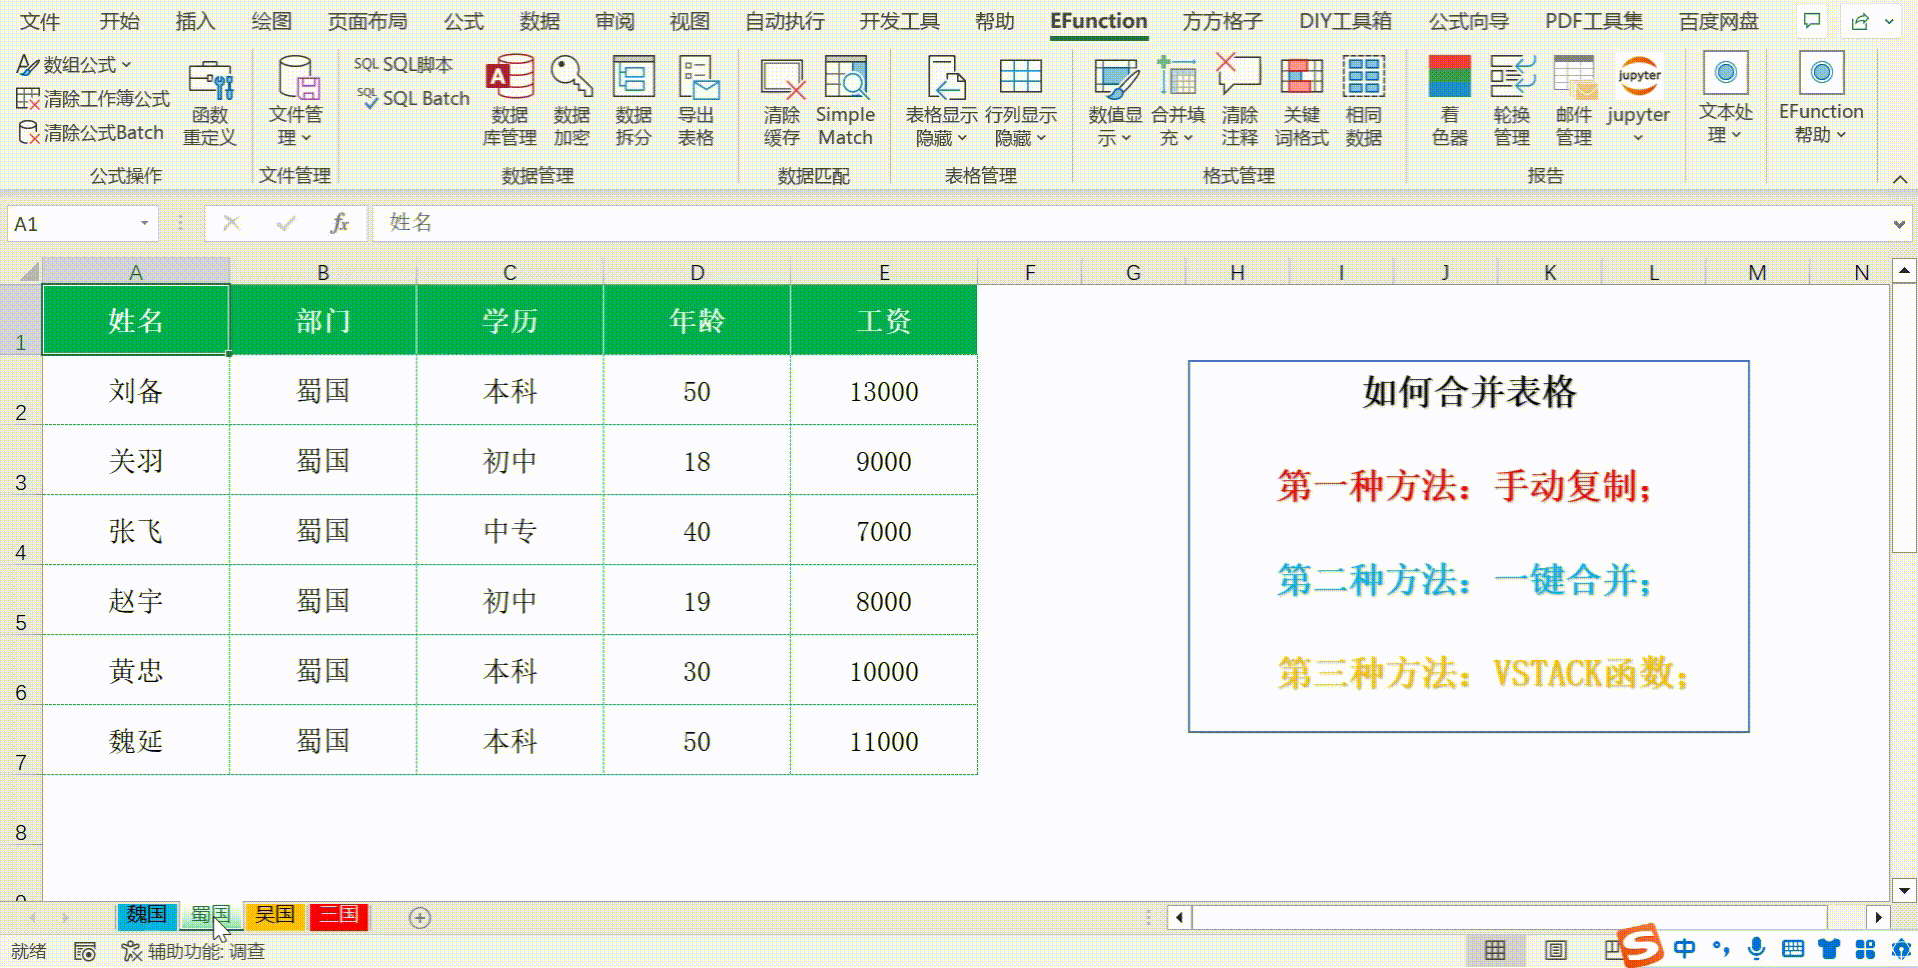
Task: Click 辅助功能: 调查 in status bar
Action: coord(194,951)
